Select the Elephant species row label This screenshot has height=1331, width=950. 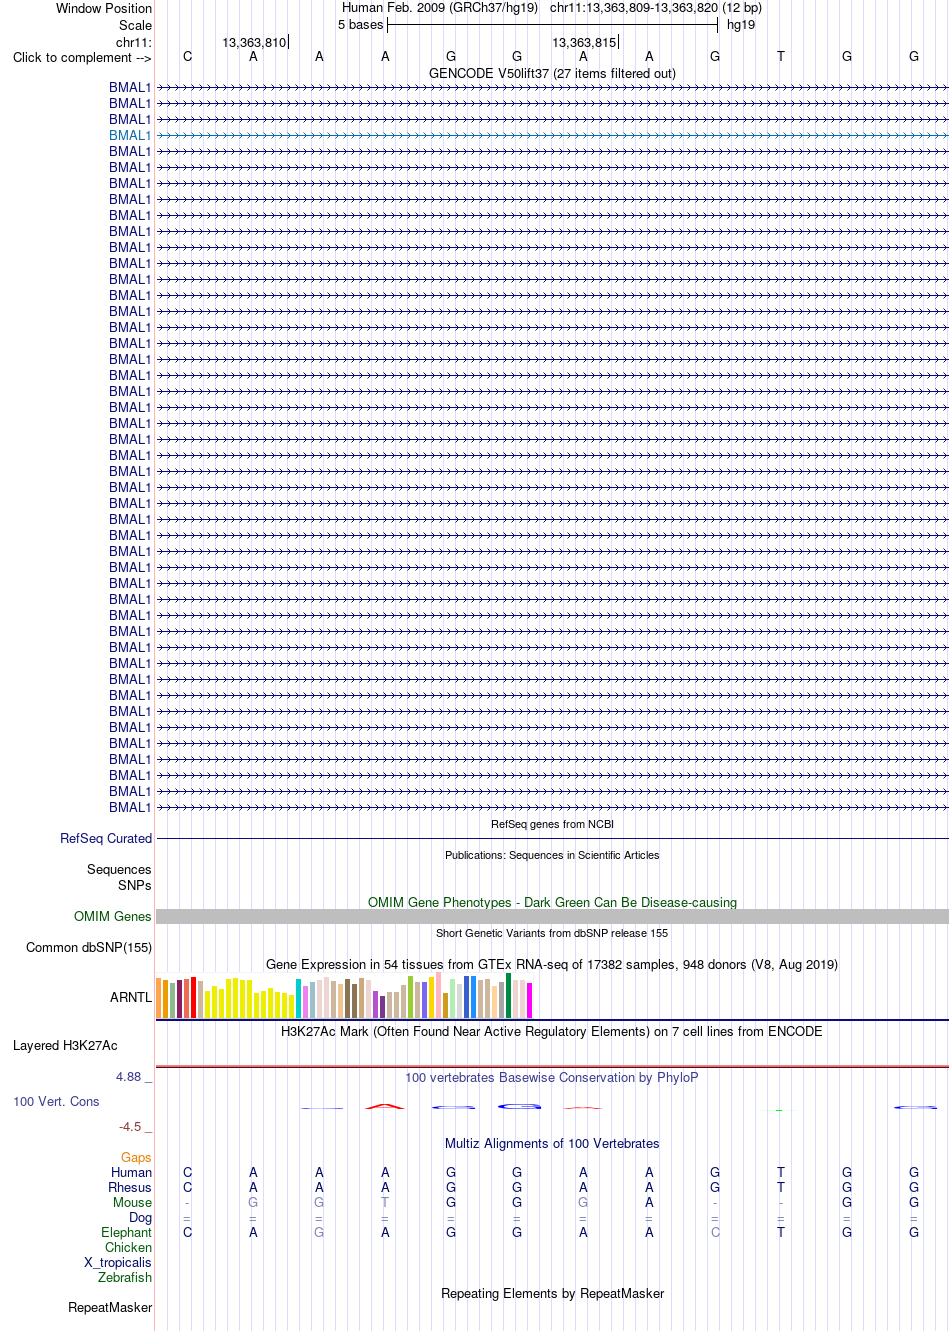(126, 1232)
